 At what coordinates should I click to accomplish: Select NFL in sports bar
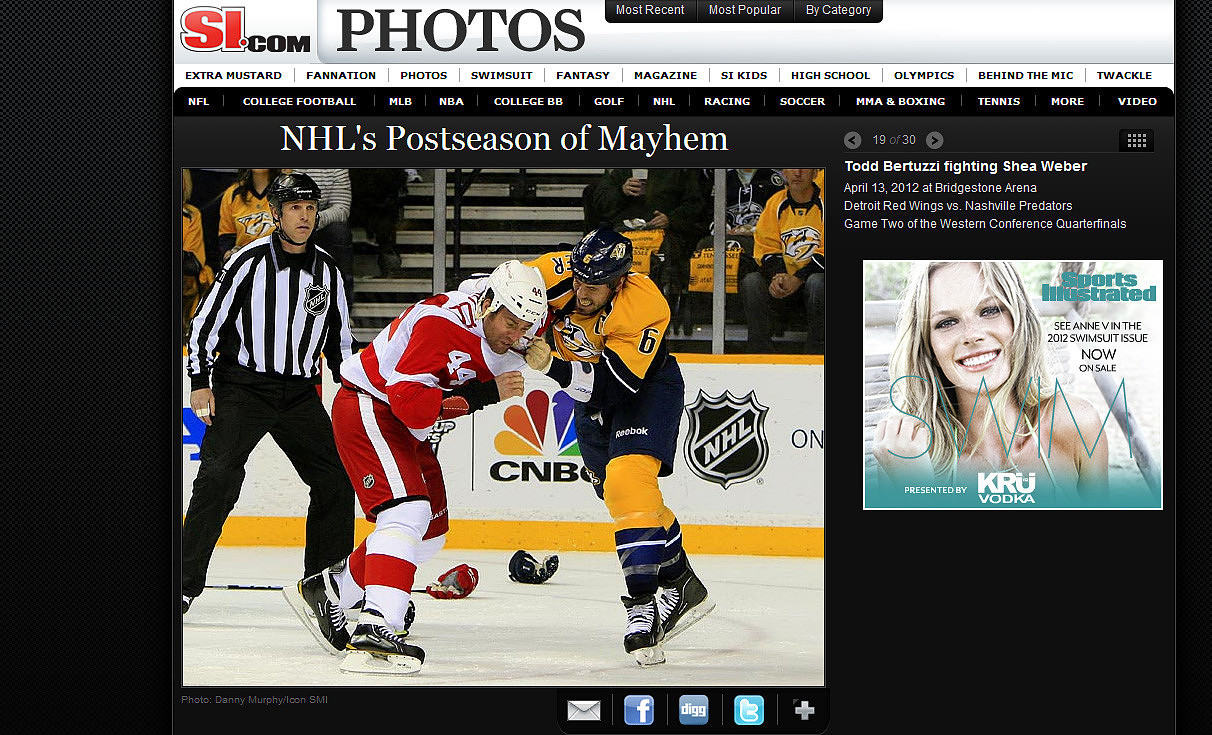pos(199,101)
